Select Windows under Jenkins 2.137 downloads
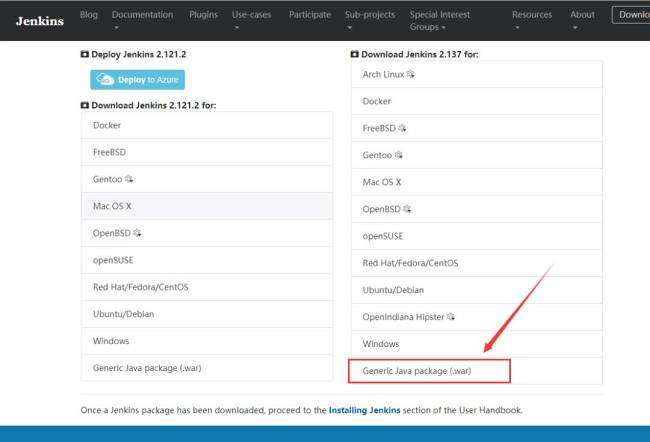This screenshot has height=442, width=650. coord(477,344)
